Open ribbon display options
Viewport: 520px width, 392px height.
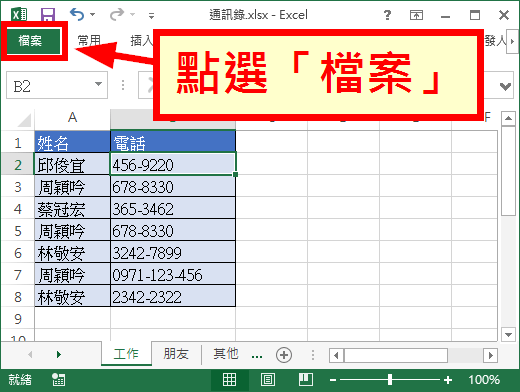416,15
